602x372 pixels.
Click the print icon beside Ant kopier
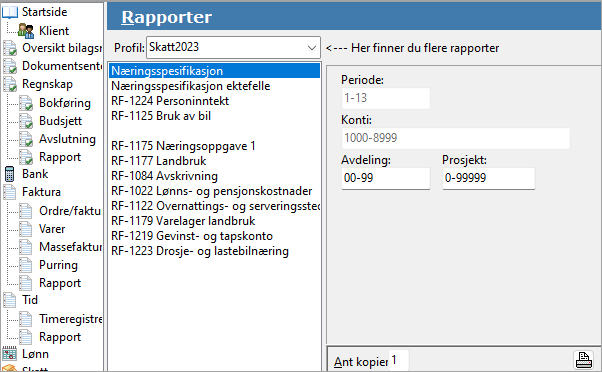(x=583, y=360)
